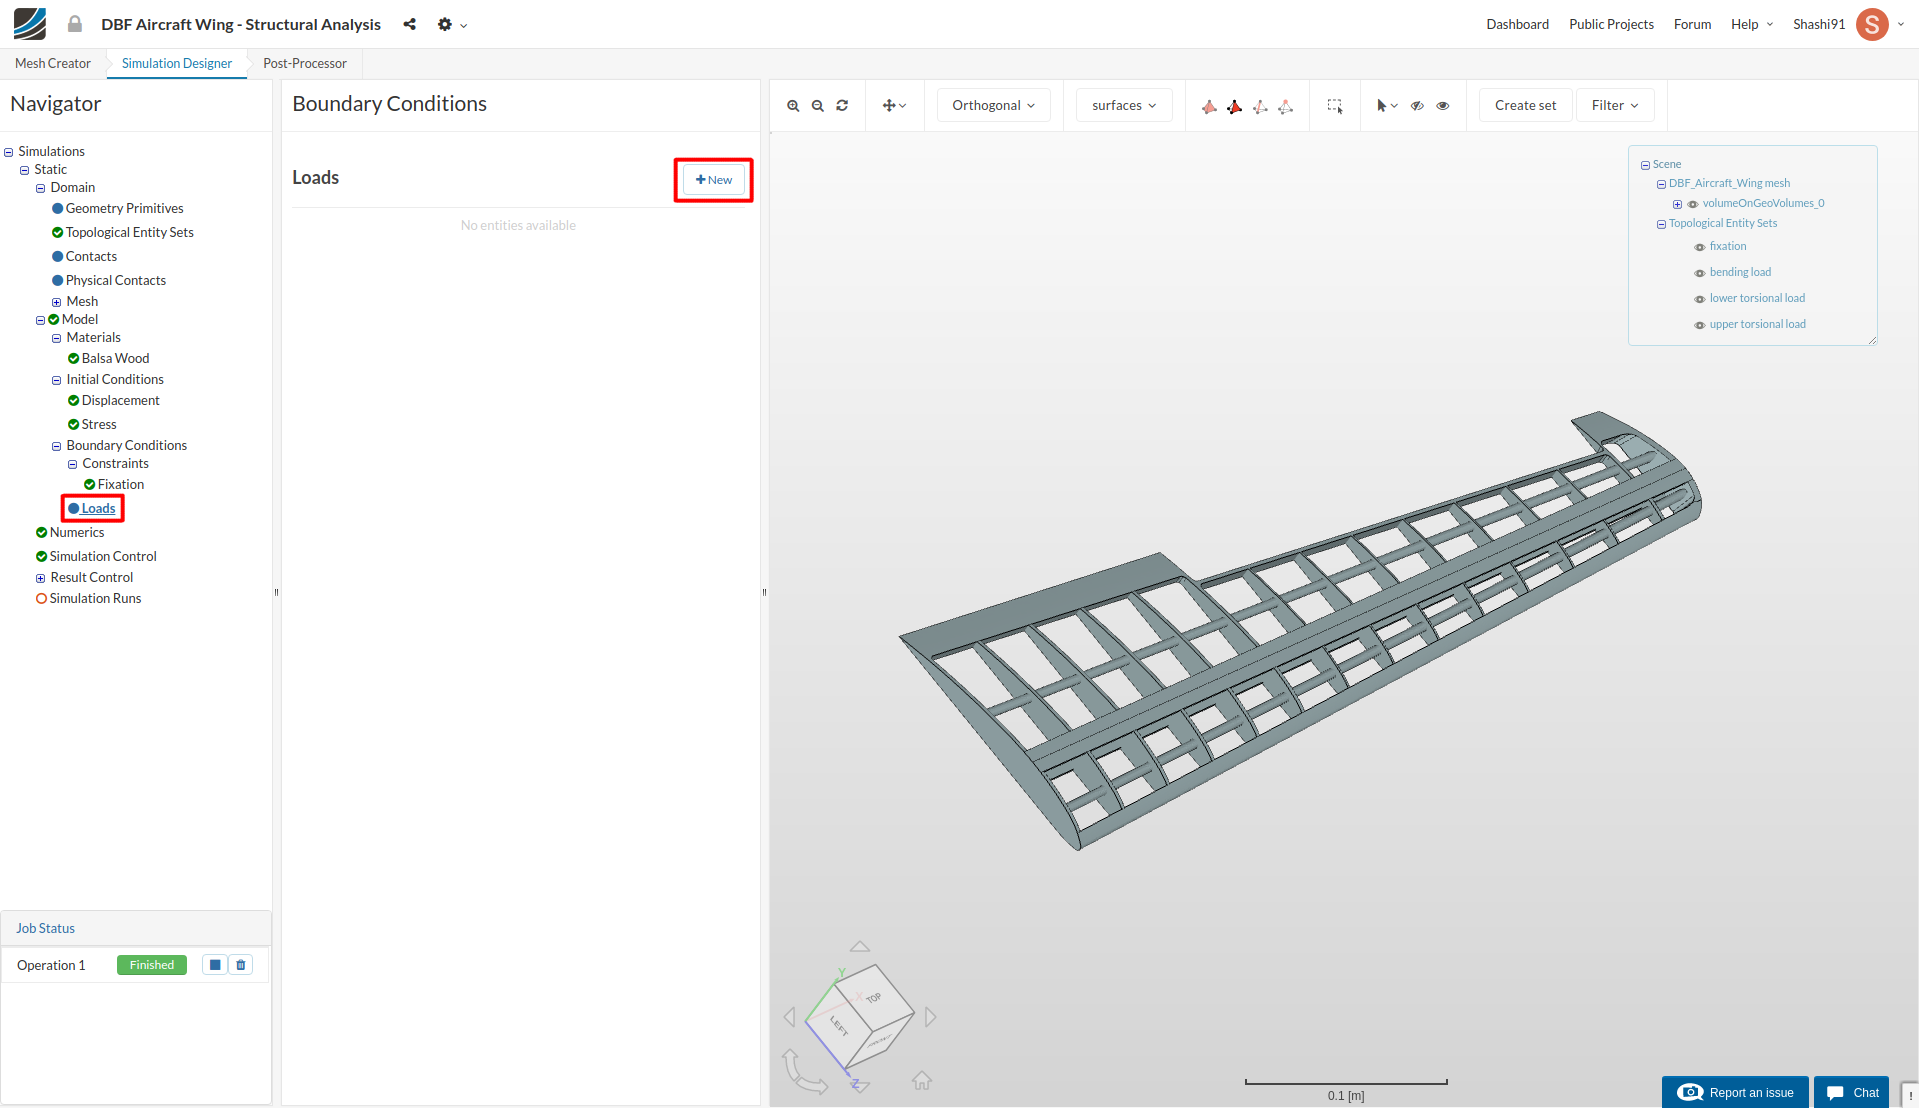Open Numerics settings

coord(77,533)
